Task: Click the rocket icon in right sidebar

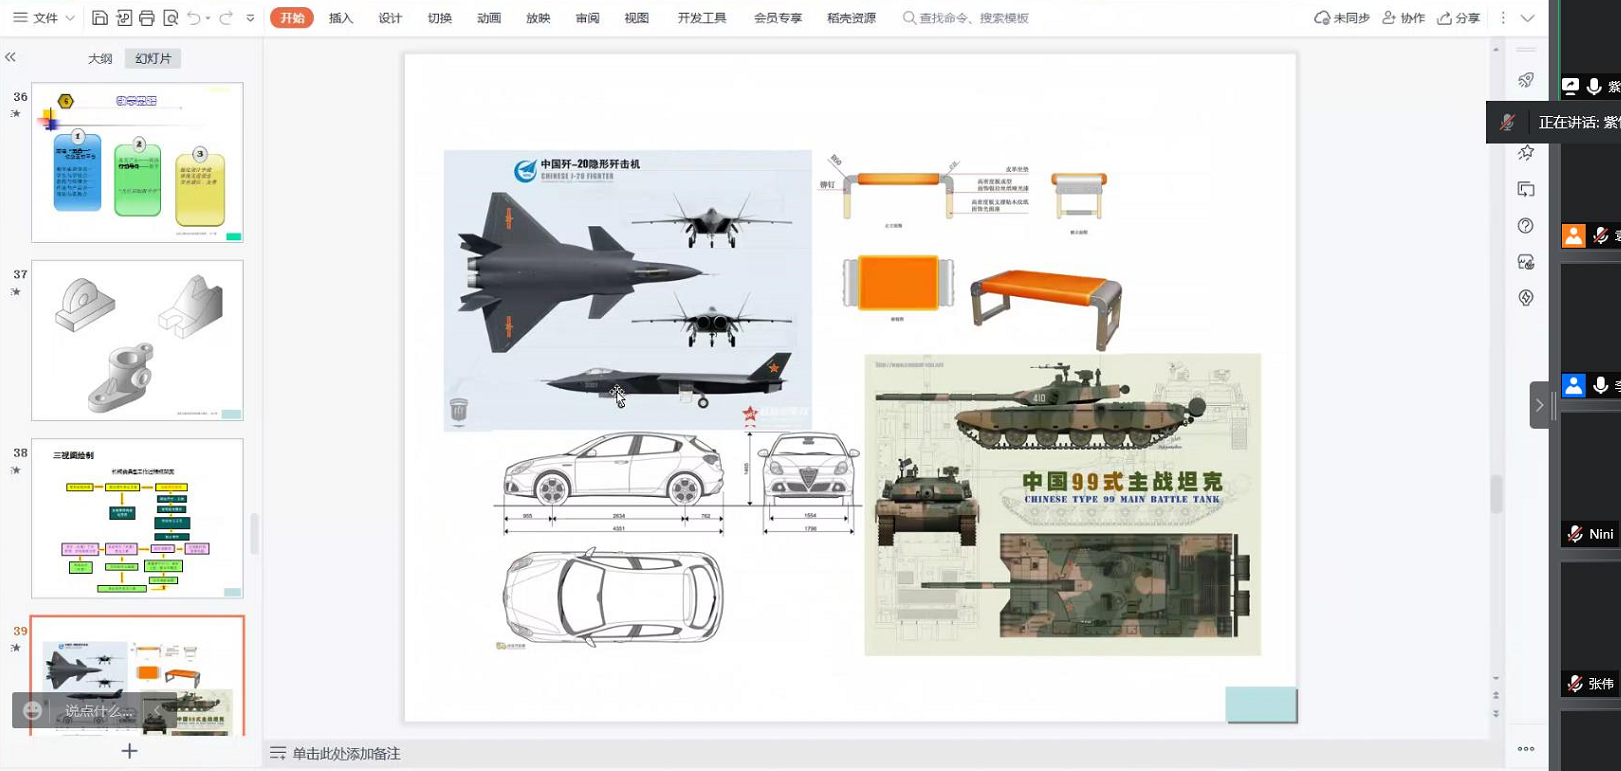Action: [1525, 80]
